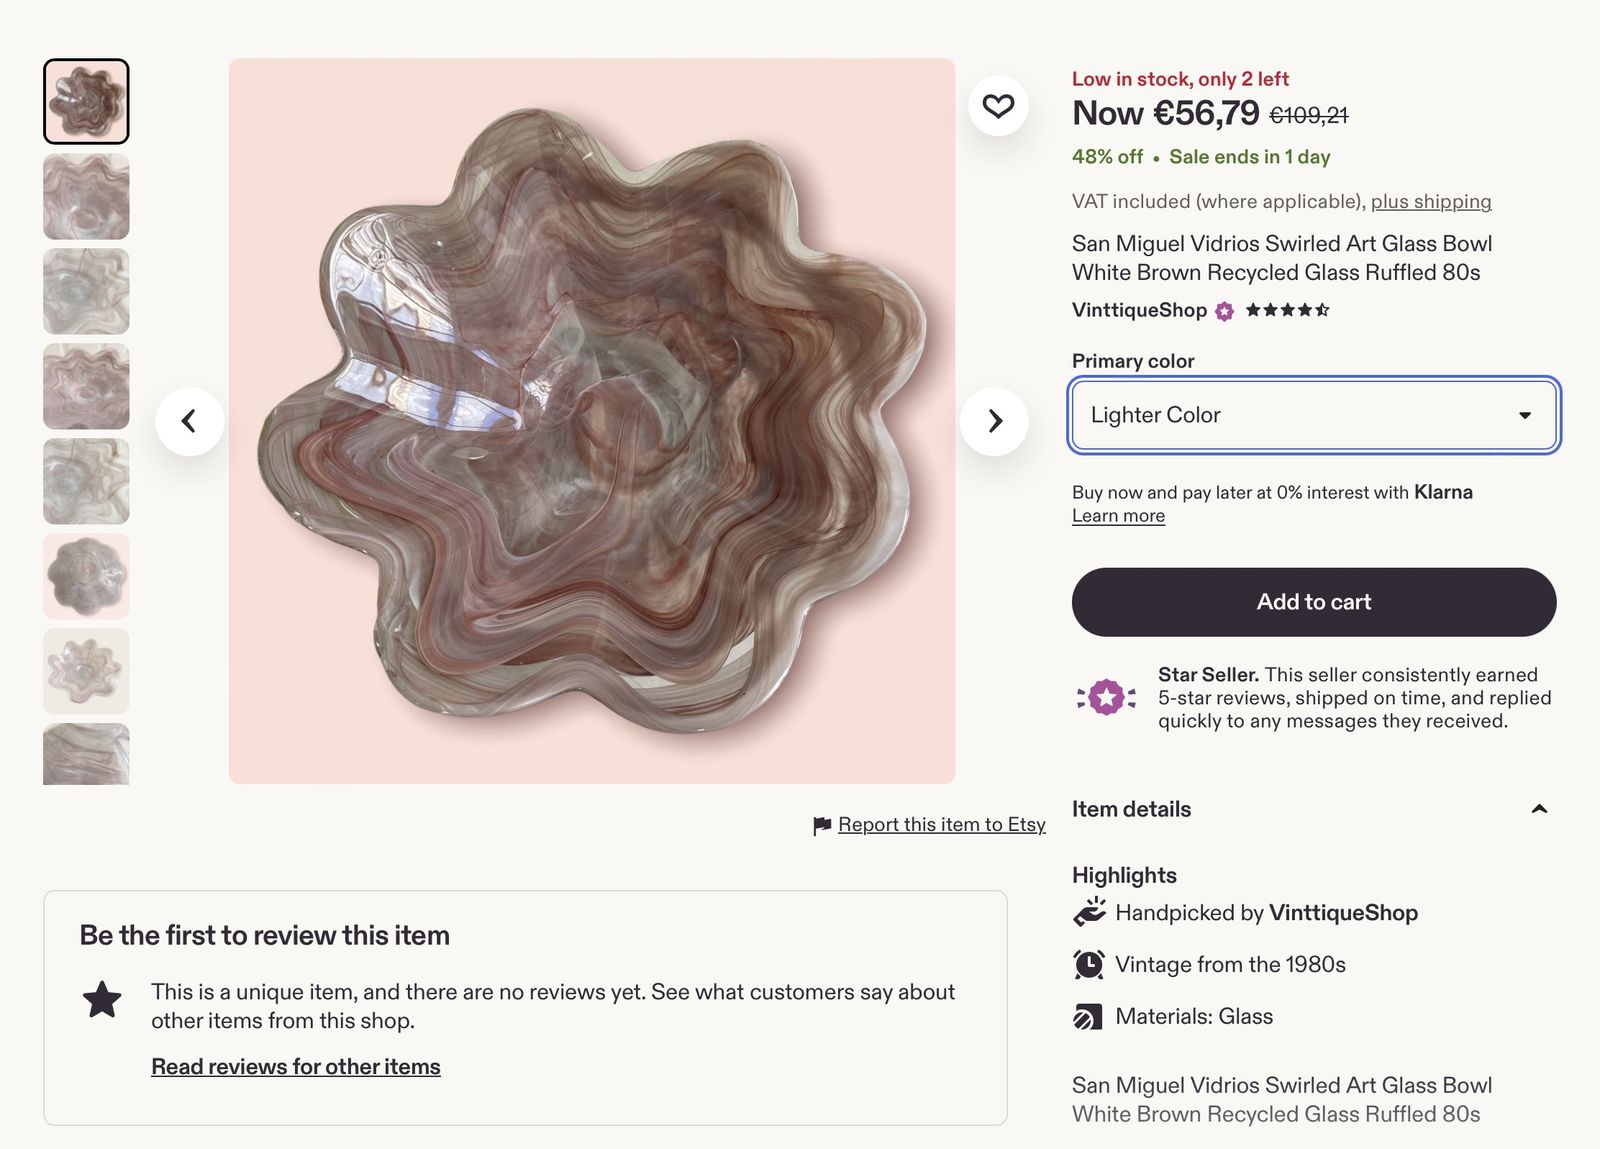Click the Star Seller badge icon
This screenshot has width=1600, height=1149.
[x=1106, y=697]
